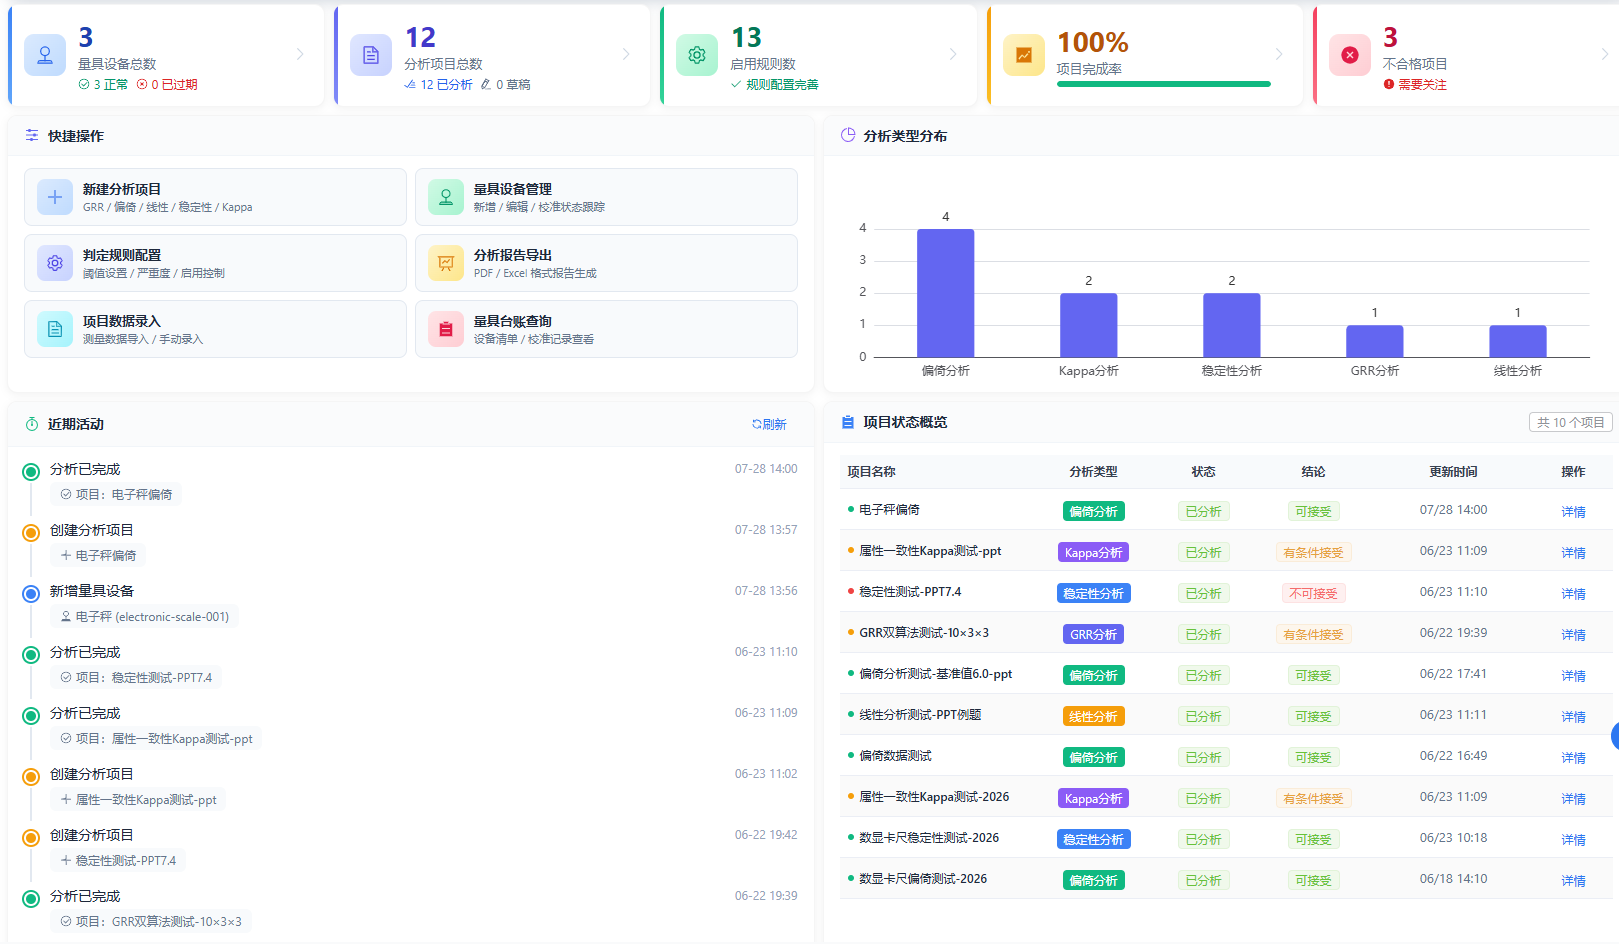Click the 线性分析 bar in chart
The image size is (1619, 944).
1517,341
